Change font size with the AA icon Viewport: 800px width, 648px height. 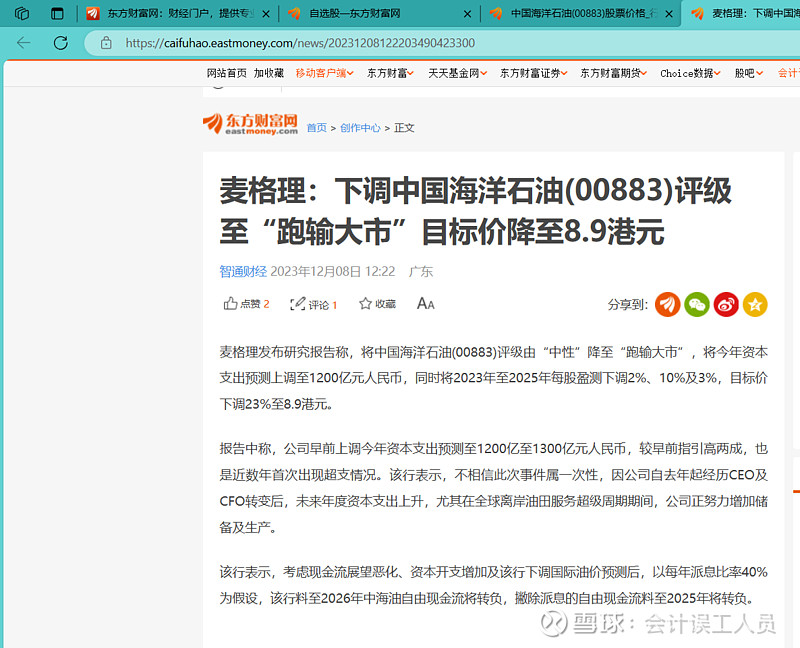point(426,304)
